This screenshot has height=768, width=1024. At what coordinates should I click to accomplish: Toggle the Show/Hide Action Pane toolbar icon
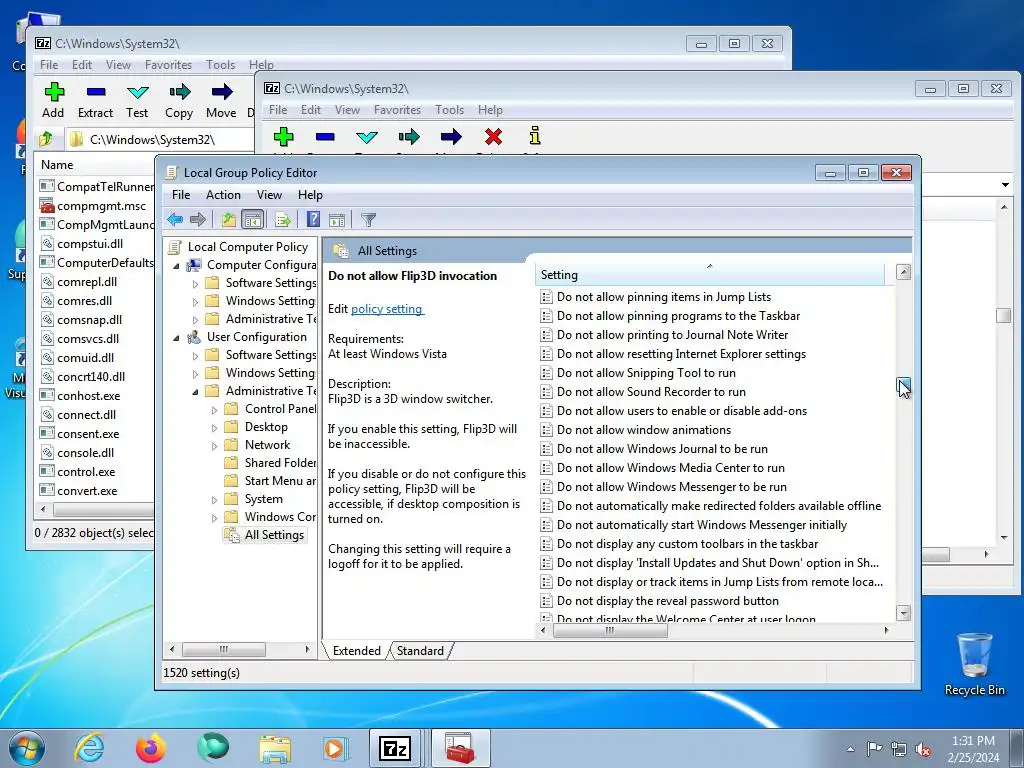(337, 219)
